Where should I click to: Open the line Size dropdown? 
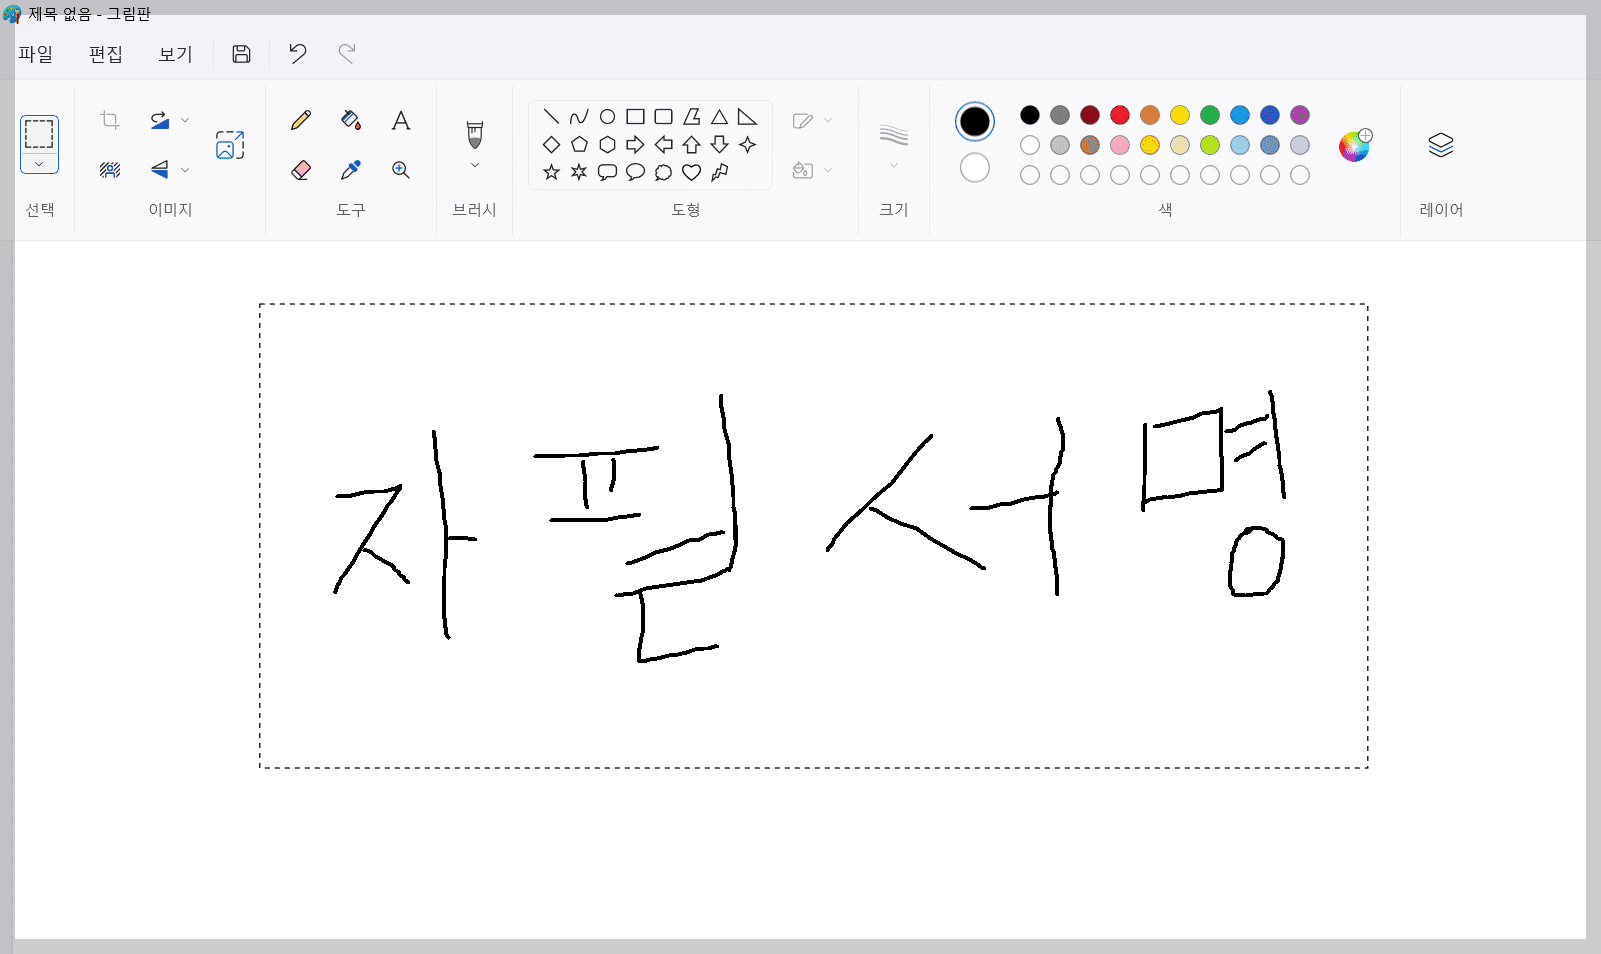pos(893,164)
